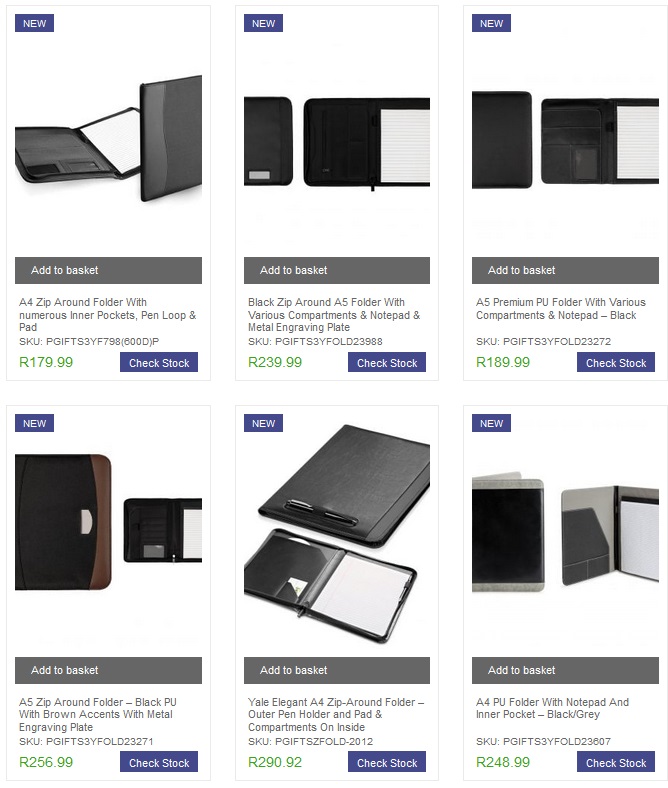Image resolution: width=668 pixels, height=788 pixels.
Task: View A4 PU Folder Black/Grey product image
Action: click(x=565, y=532)
